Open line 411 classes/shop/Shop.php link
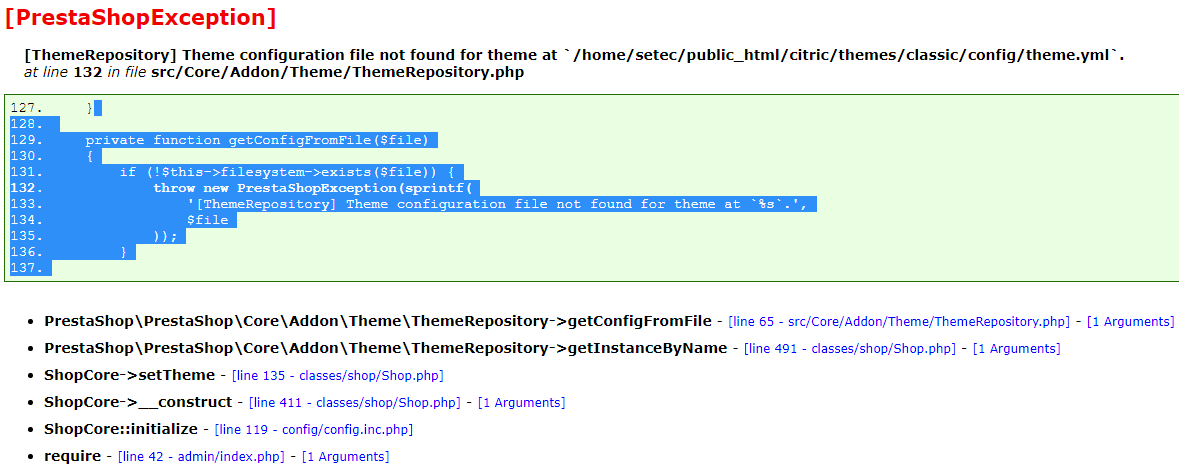1179x471 pixels. (x=354, y=403)
